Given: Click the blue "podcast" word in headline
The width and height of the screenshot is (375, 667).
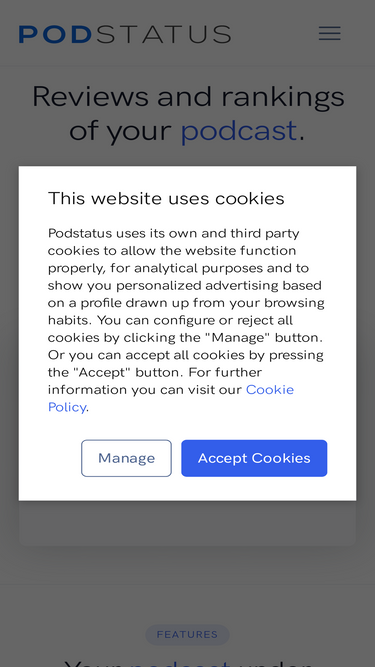Looking at the screenshot, I should (x=239, y=131).
